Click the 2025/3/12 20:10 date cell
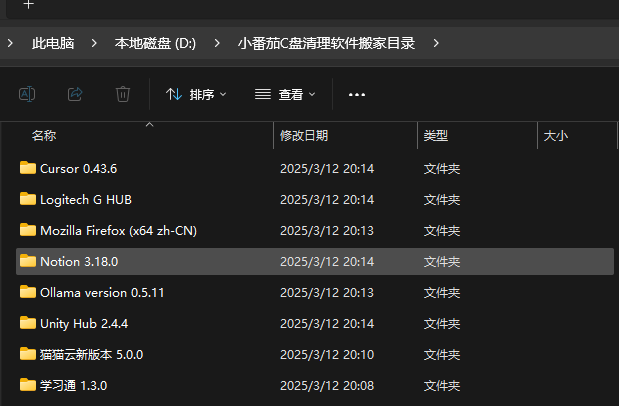This screenshot has height=406, width=619. point(327,355)
